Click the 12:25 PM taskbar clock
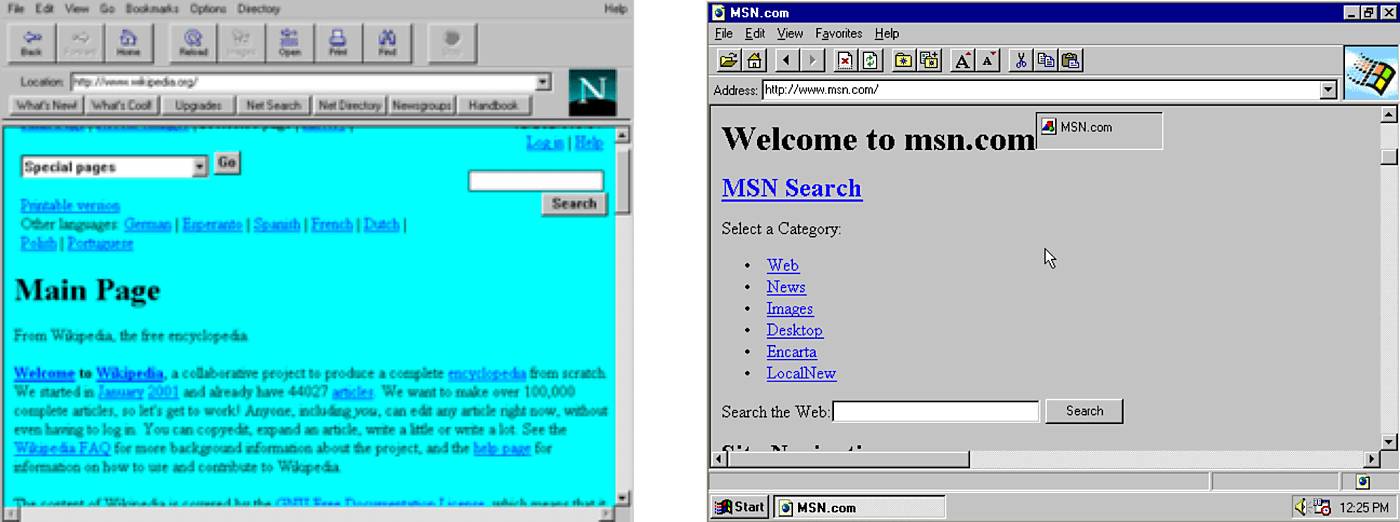The image size is (1400, 522). [1364, 507]
